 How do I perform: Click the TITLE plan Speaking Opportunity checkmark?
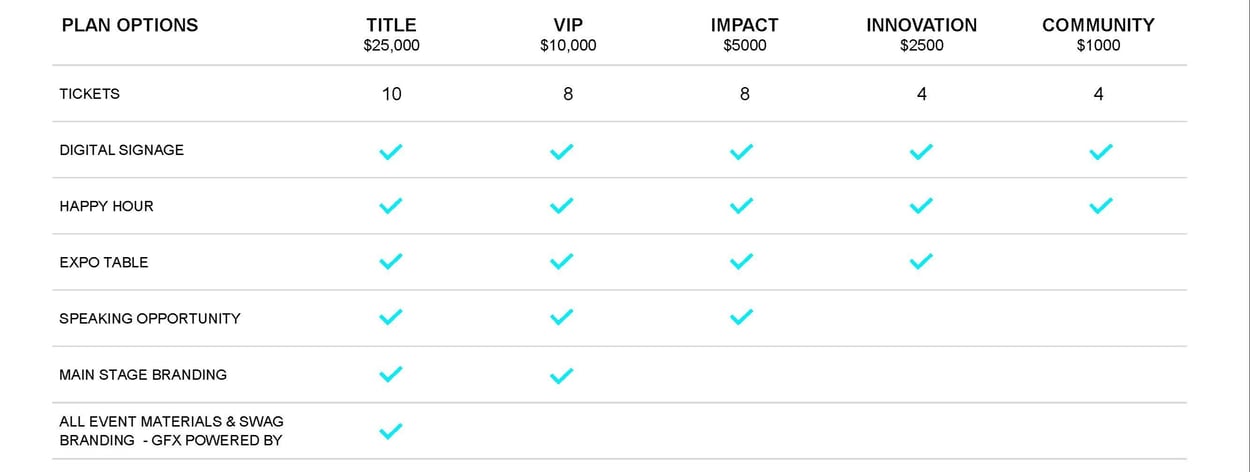391,318
